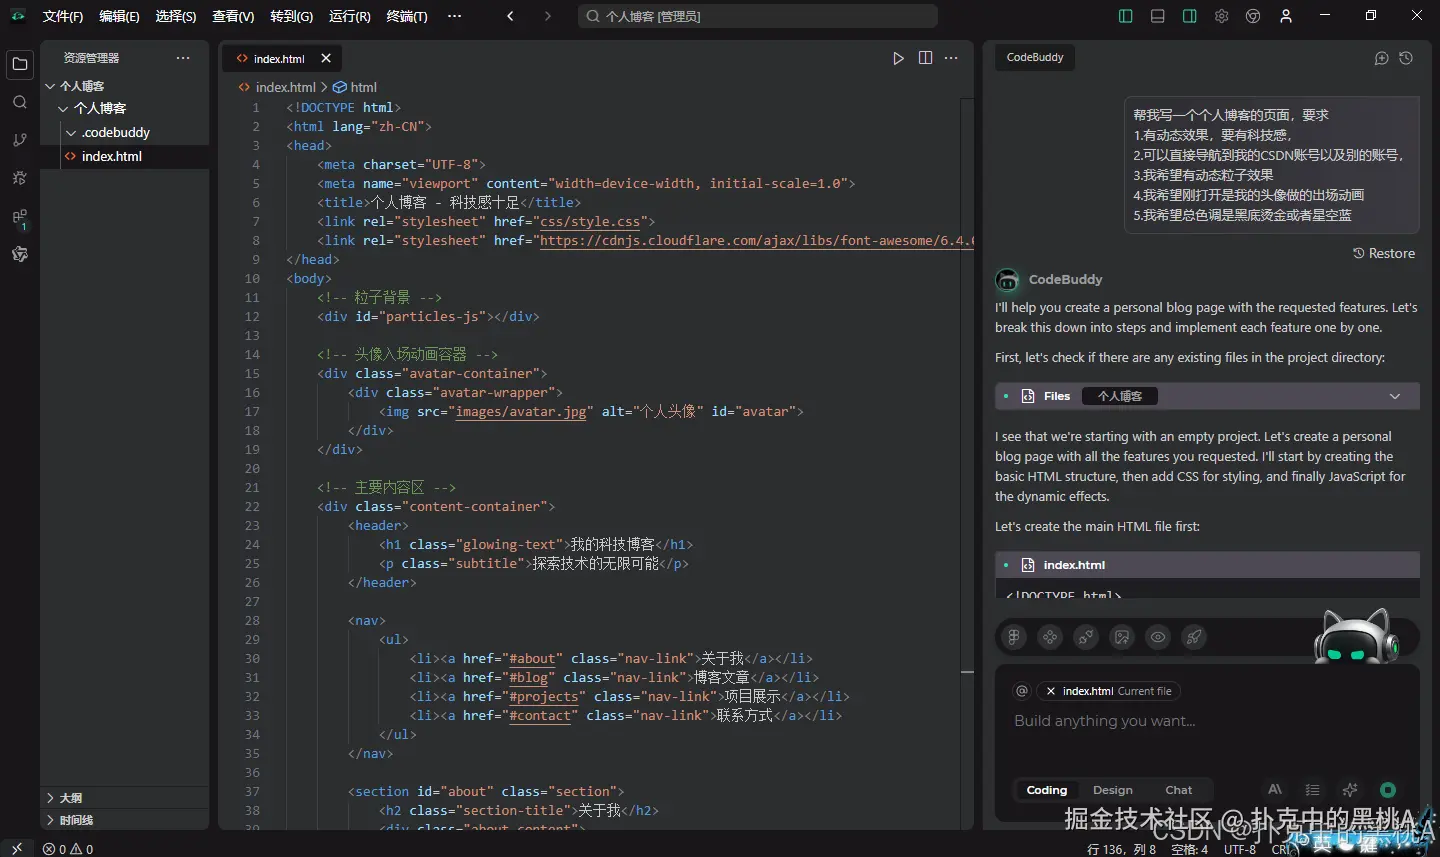Open the 终端(T) menu
1440x857 pixels.
point(406,16)
